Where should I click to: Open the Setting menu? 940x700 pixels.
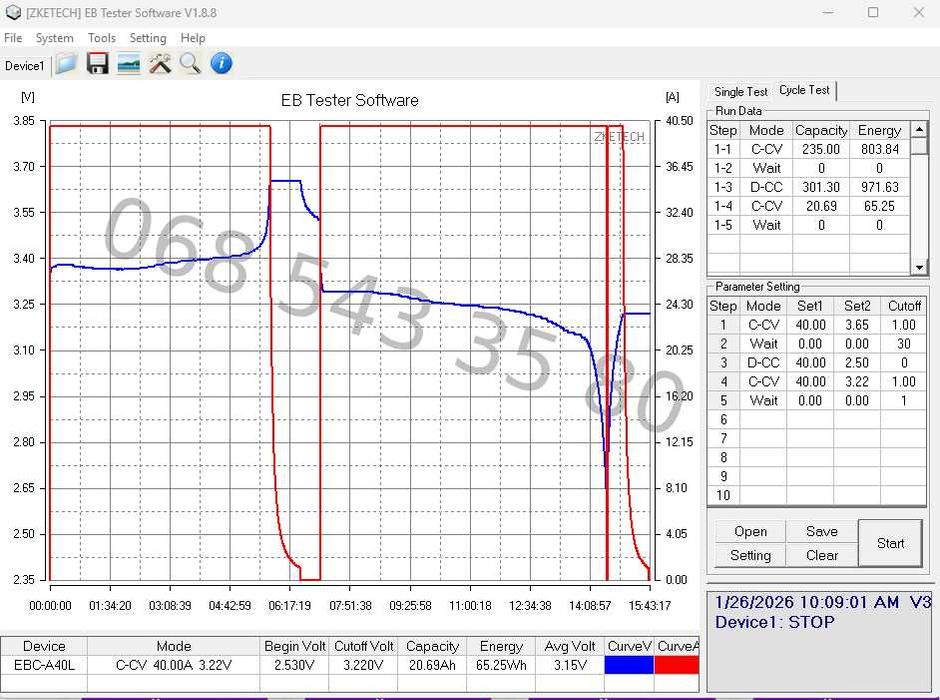[148, 38]
